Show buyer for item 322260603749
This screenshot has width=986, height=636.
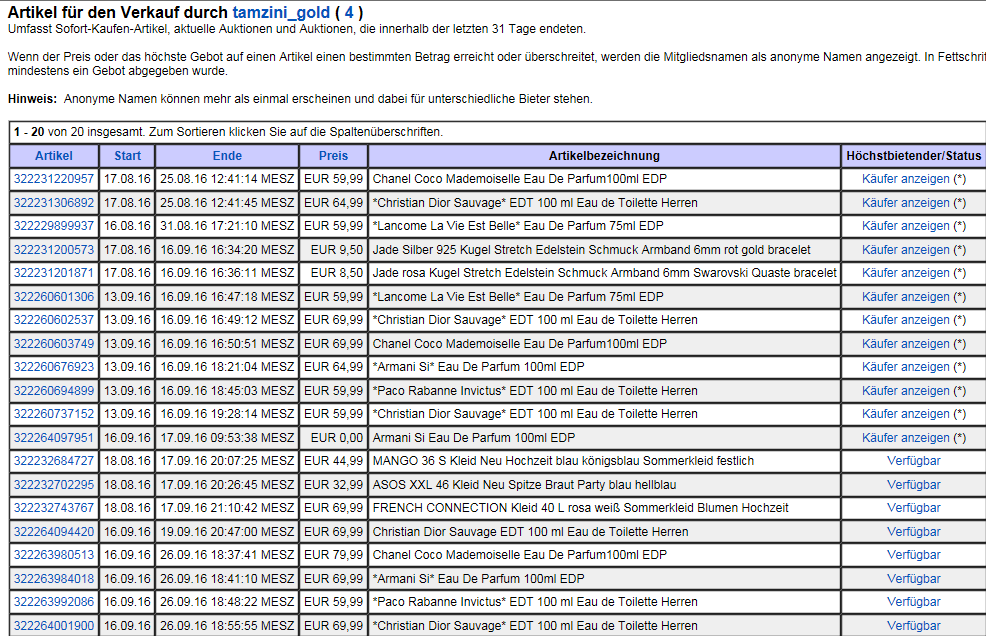click(x=906, y=344)
